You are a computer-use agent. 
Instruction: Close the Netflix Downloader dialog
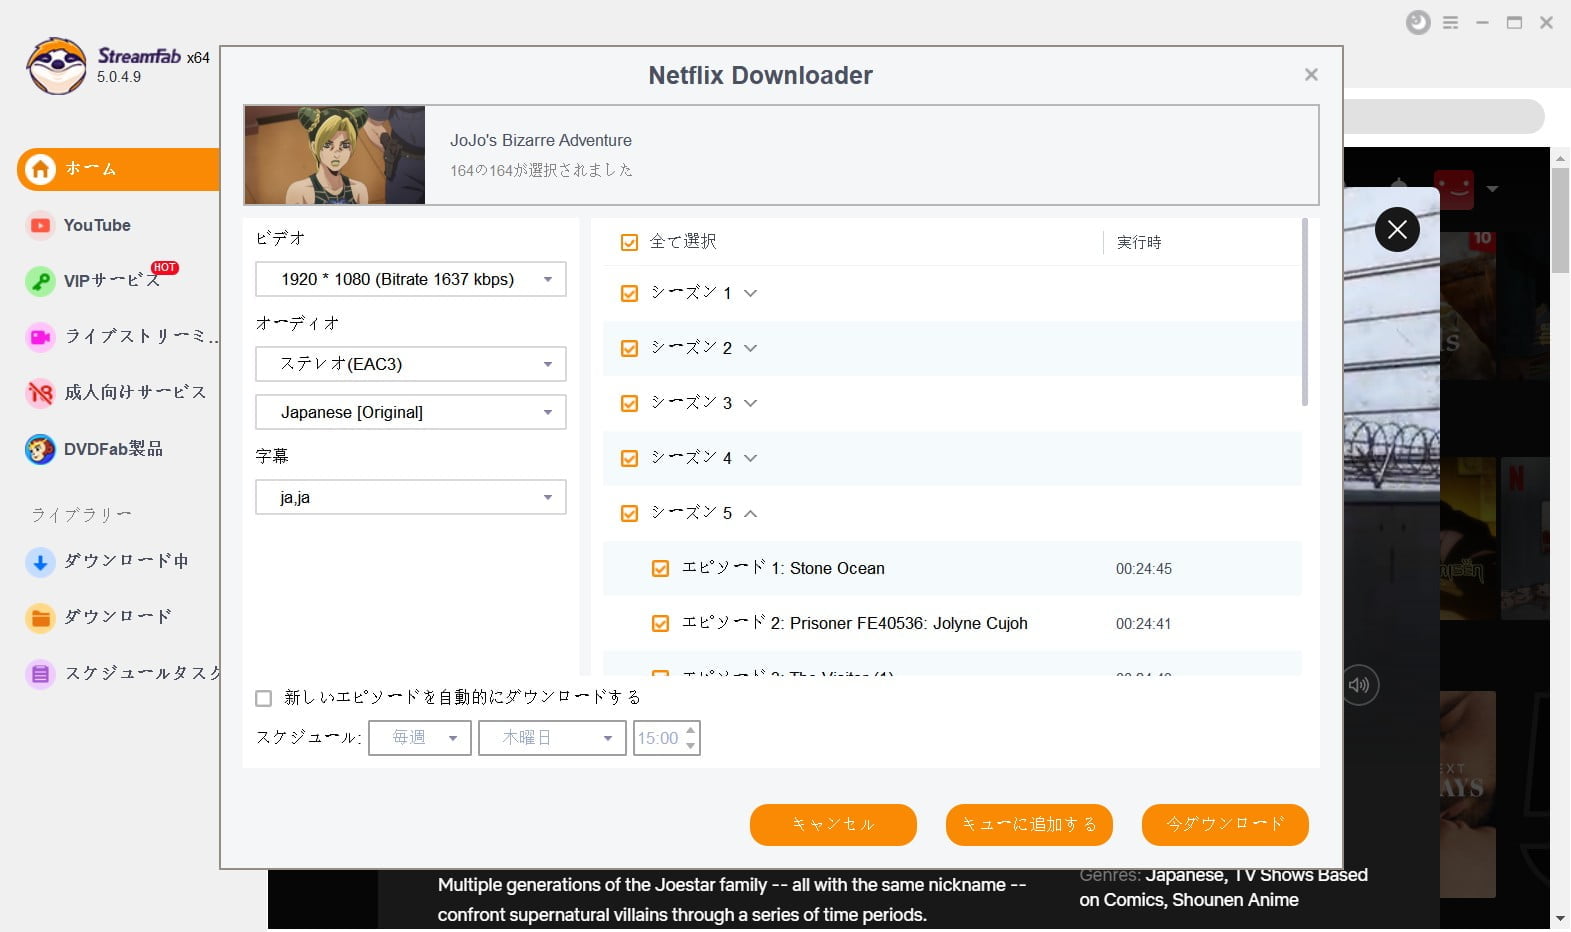1311,74
